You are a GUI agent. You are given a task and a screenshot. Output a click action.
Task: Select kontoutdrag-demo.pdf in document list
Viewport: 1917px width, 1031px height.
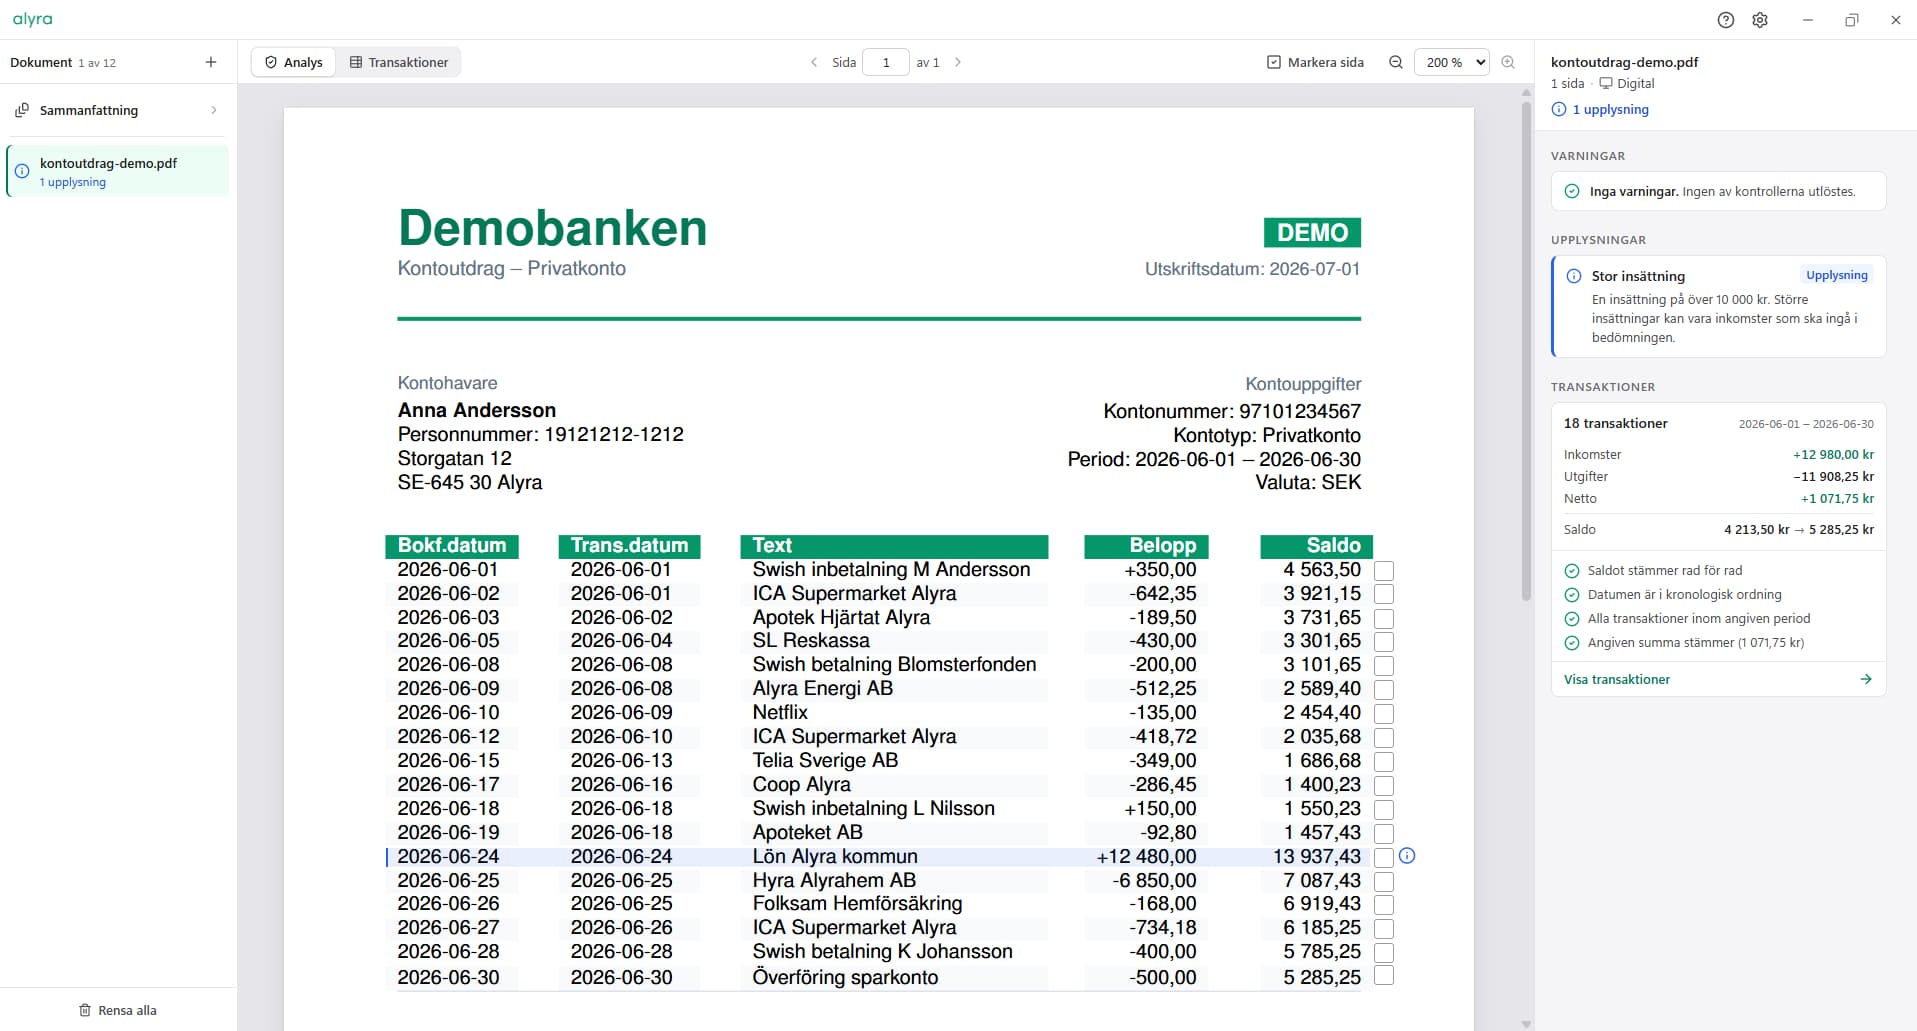[x=118, y=171]
